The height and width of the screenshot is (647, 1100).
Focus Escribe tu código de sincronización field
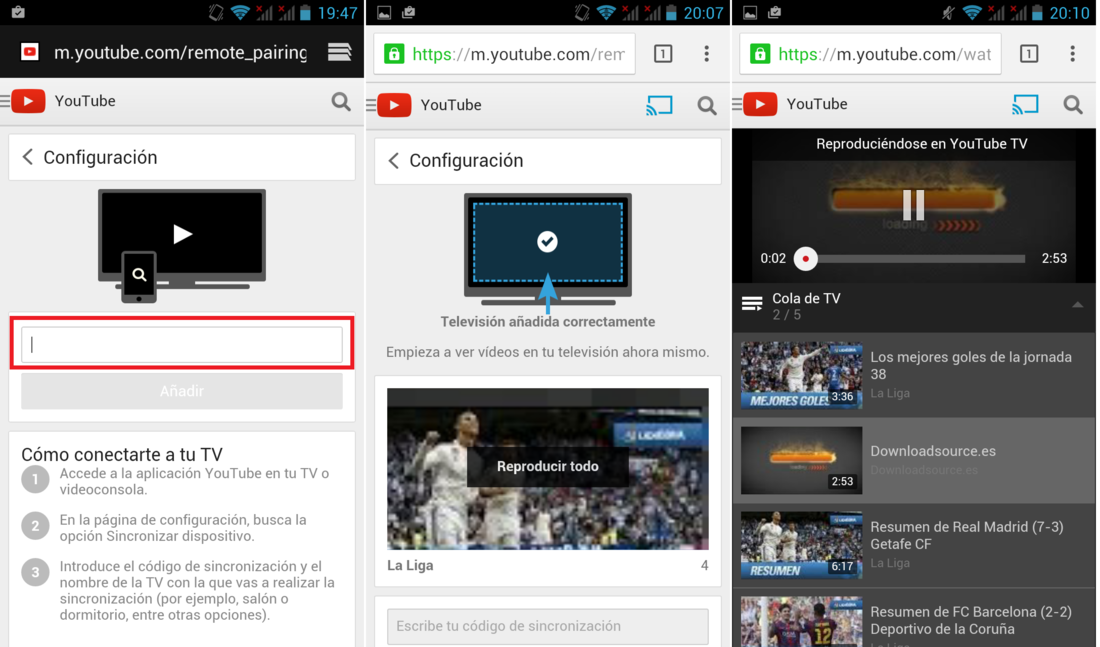click(548, 626)
